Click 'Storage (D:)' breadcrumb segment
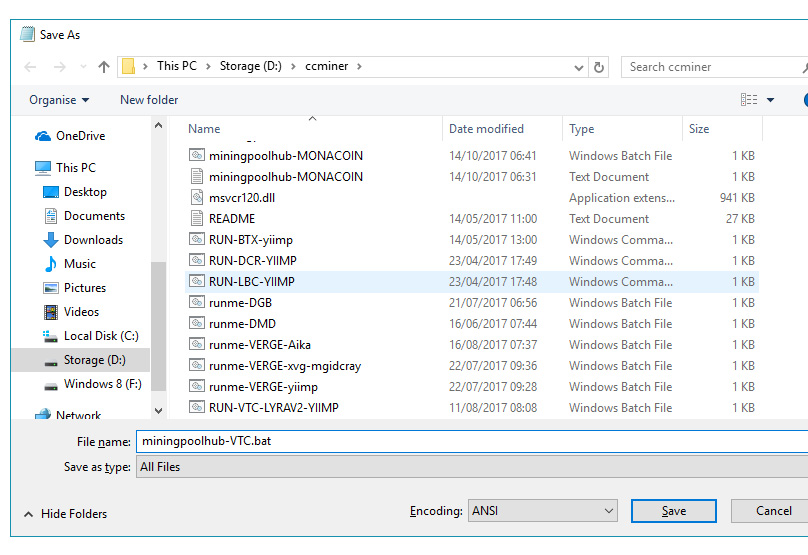Image resolution: width=808 pixels, height=555 pixels. click(250, 66)
